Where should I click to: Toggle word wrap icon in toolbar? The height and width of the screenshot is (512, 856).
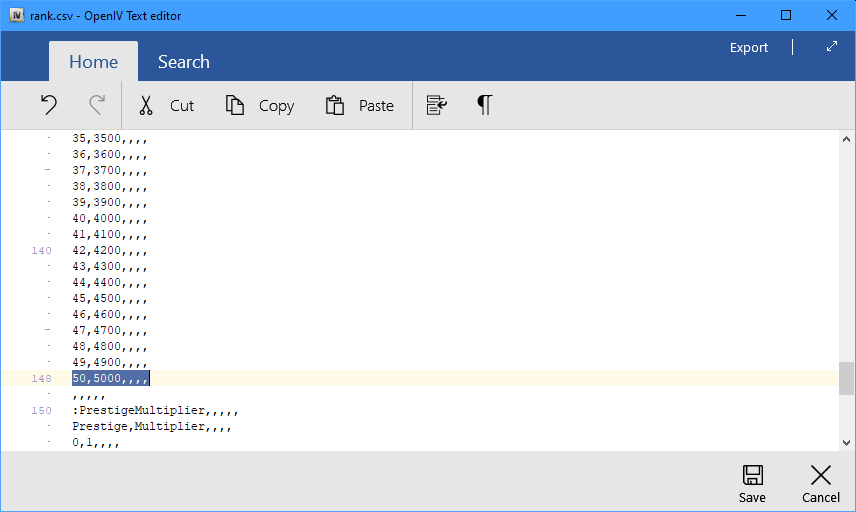[437, 105]
